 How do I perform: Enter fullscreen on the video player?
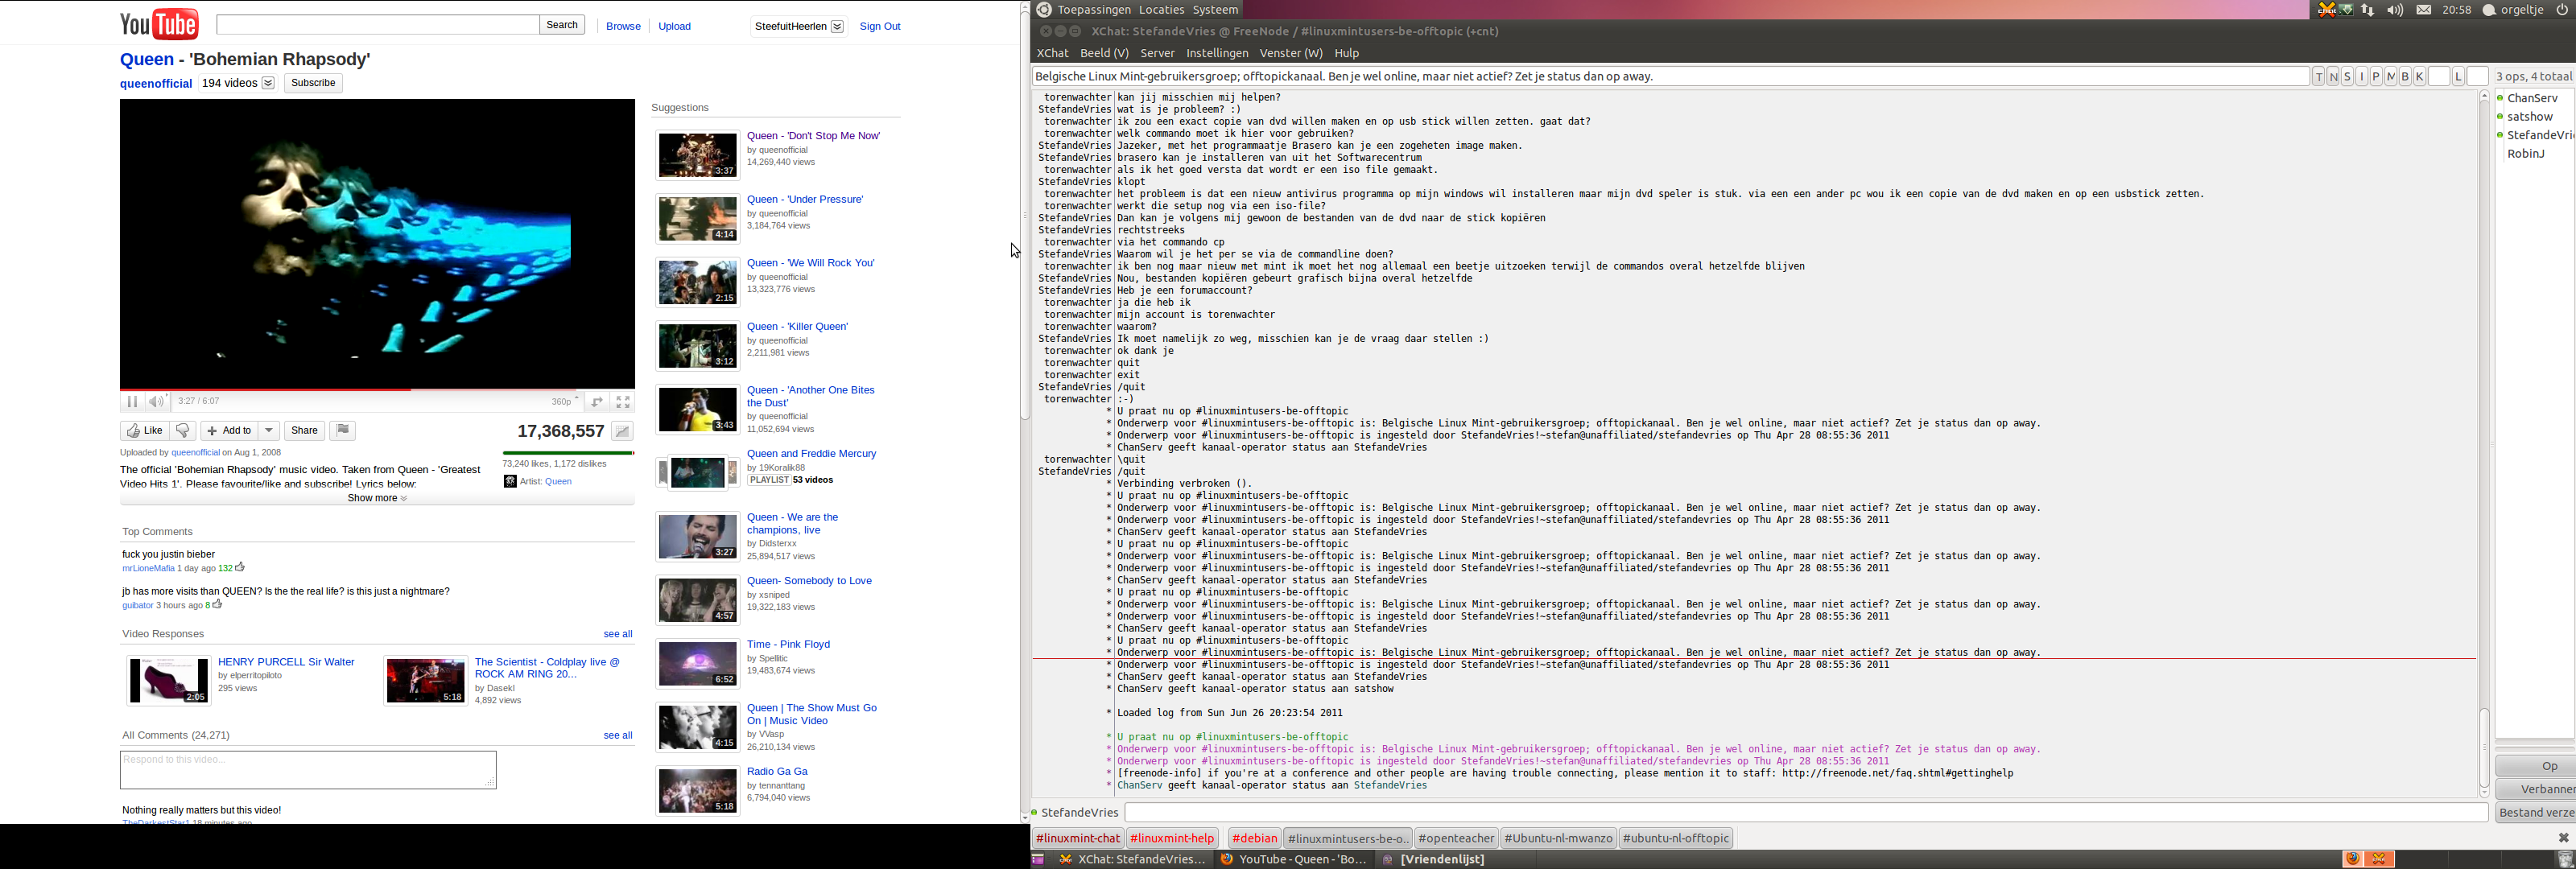(623, 402)
